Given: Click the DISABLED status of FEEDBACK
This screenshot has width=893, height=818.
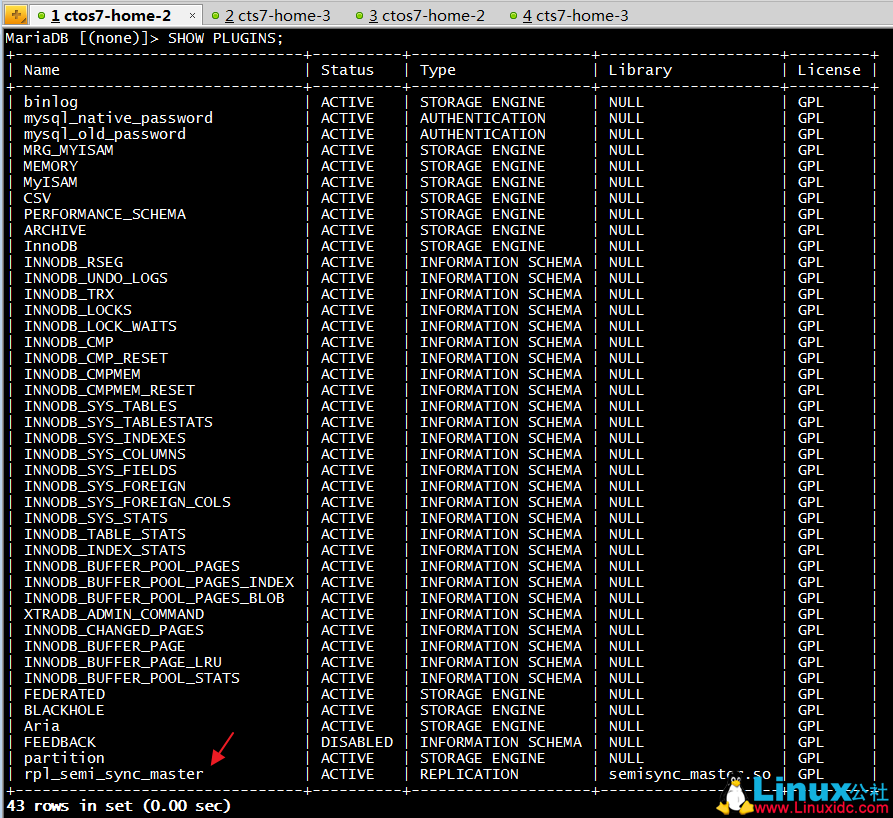Looking at the screenshot, I should 356,742.
